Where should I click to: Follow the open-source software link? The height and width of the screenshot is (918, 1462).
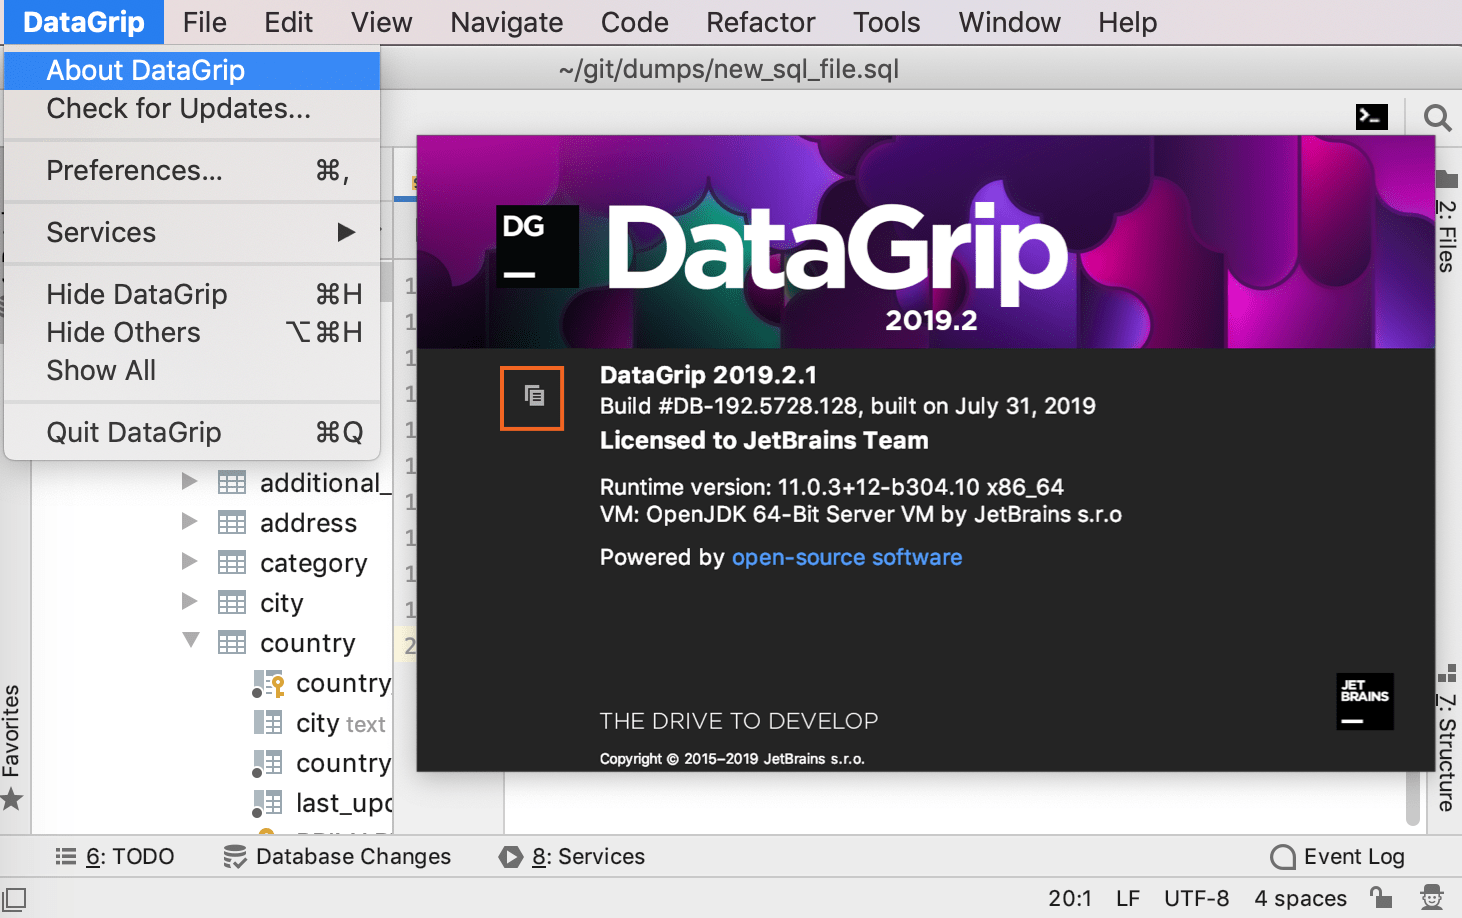pyautogui.click(x=847, y=557)
